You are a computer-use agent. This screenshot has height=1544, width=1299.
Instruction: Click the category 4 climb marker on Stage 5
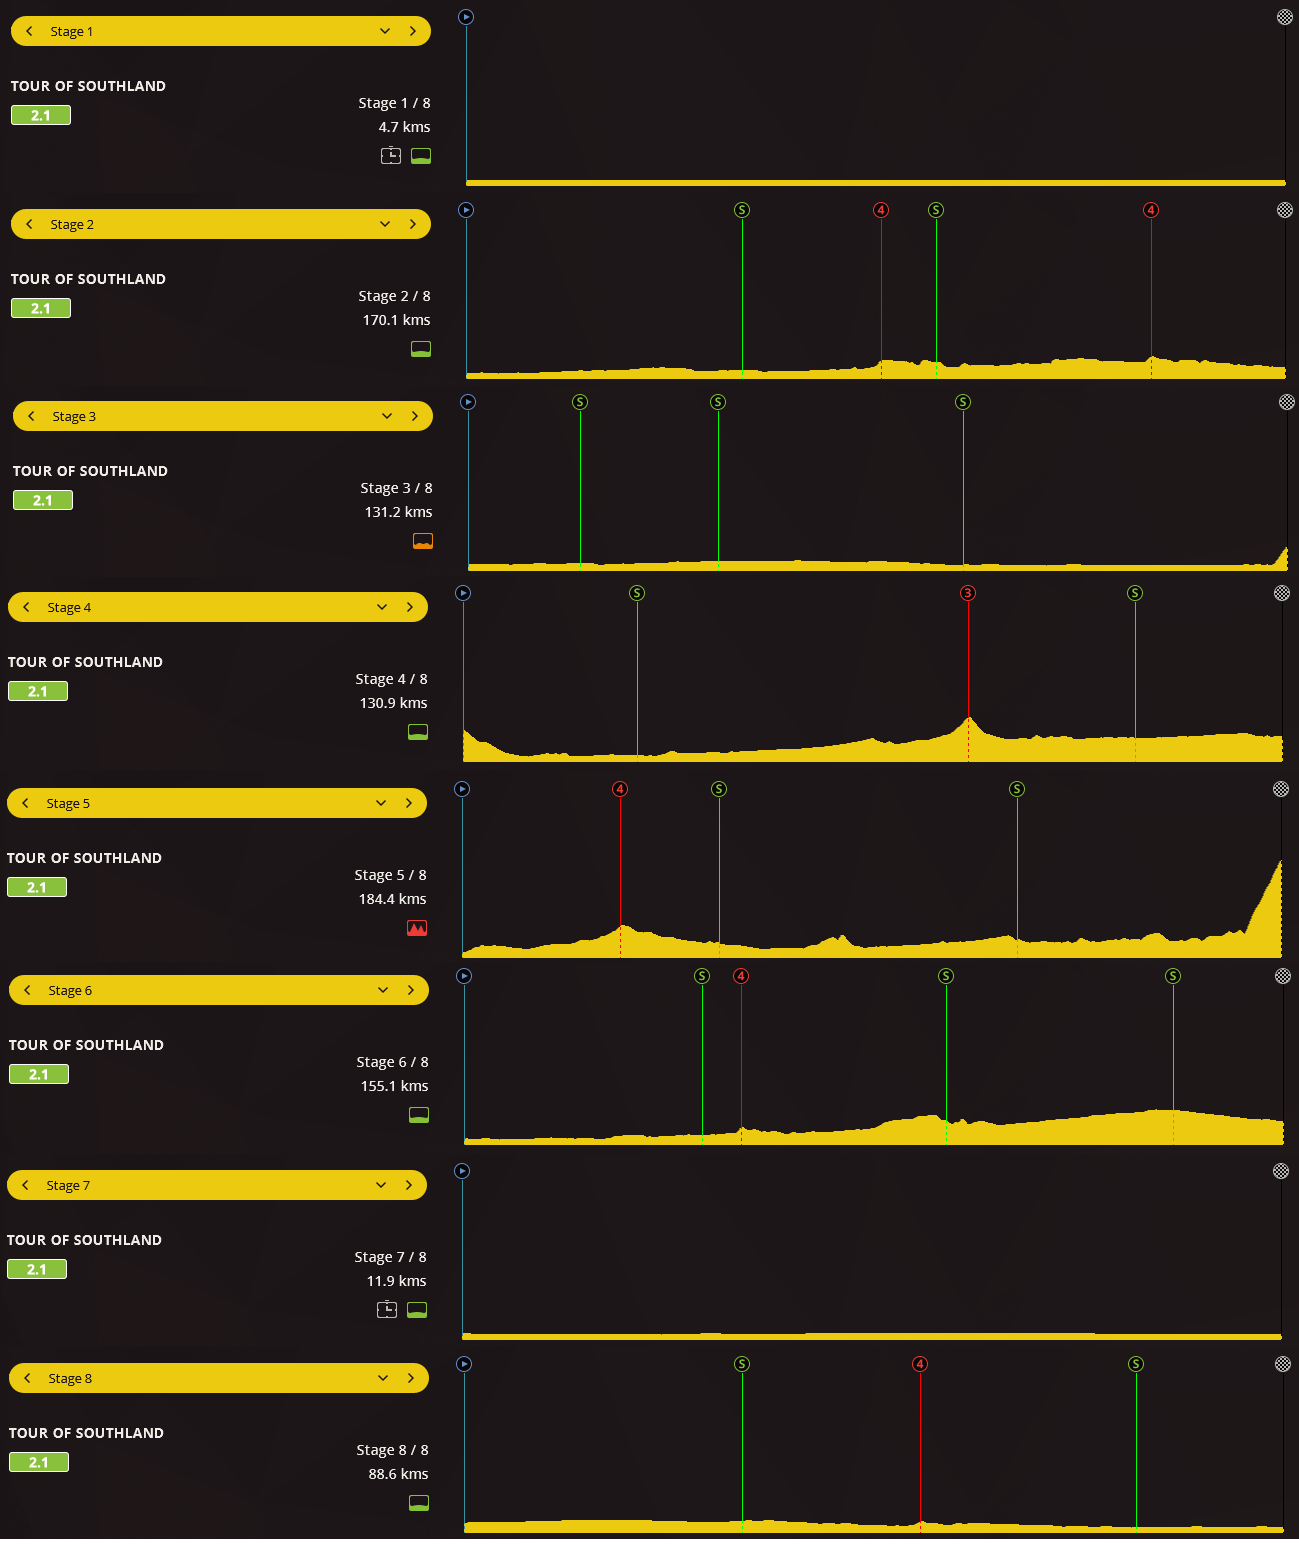coord(620,789)
